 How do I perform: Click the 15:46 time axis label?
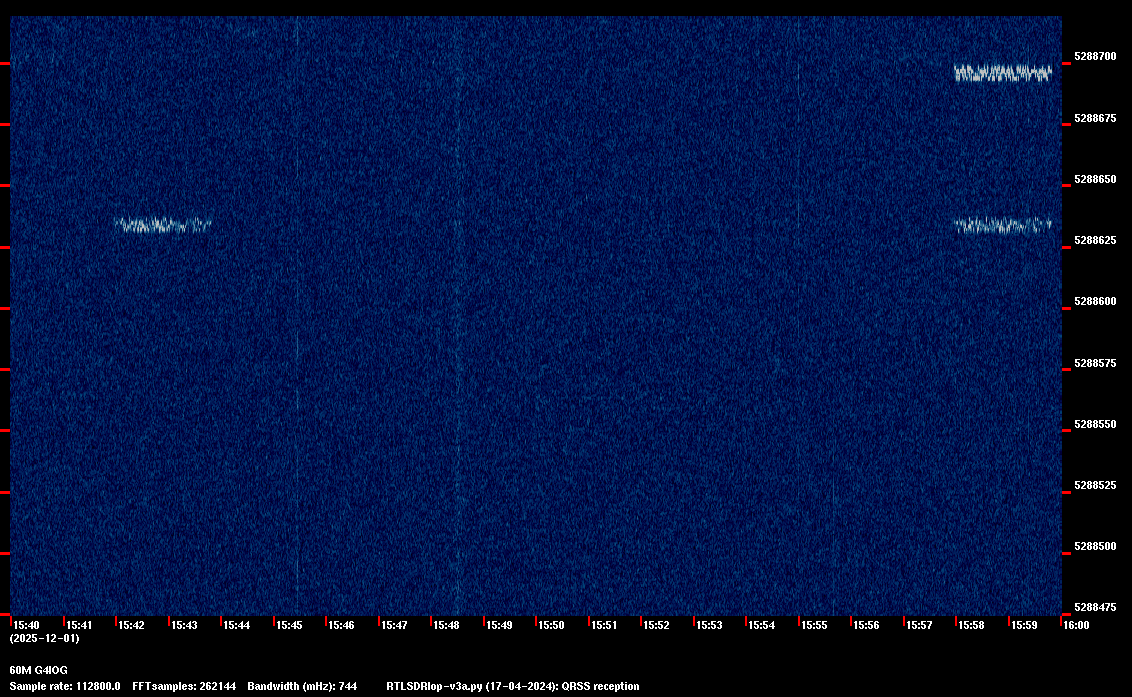coord(341,625)
